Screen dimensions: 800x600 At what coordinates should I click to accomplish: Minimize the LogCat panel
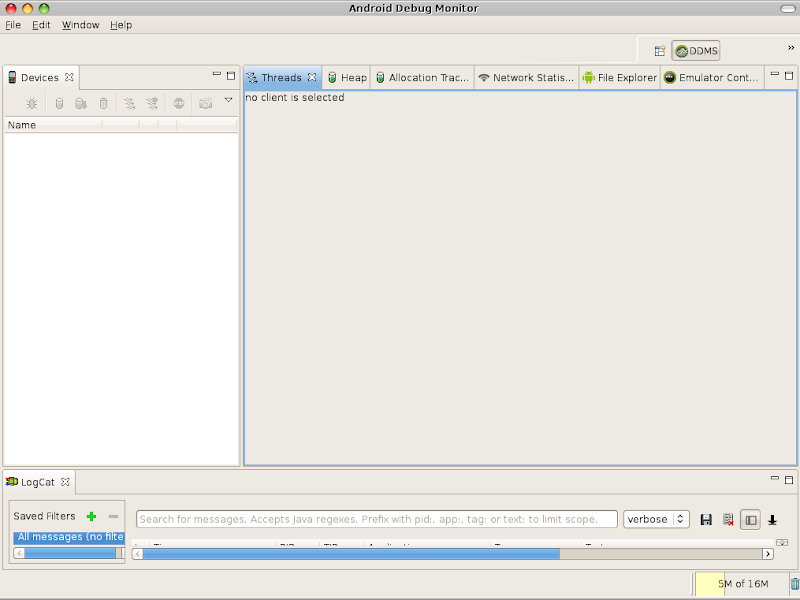(x=774, y=479)
